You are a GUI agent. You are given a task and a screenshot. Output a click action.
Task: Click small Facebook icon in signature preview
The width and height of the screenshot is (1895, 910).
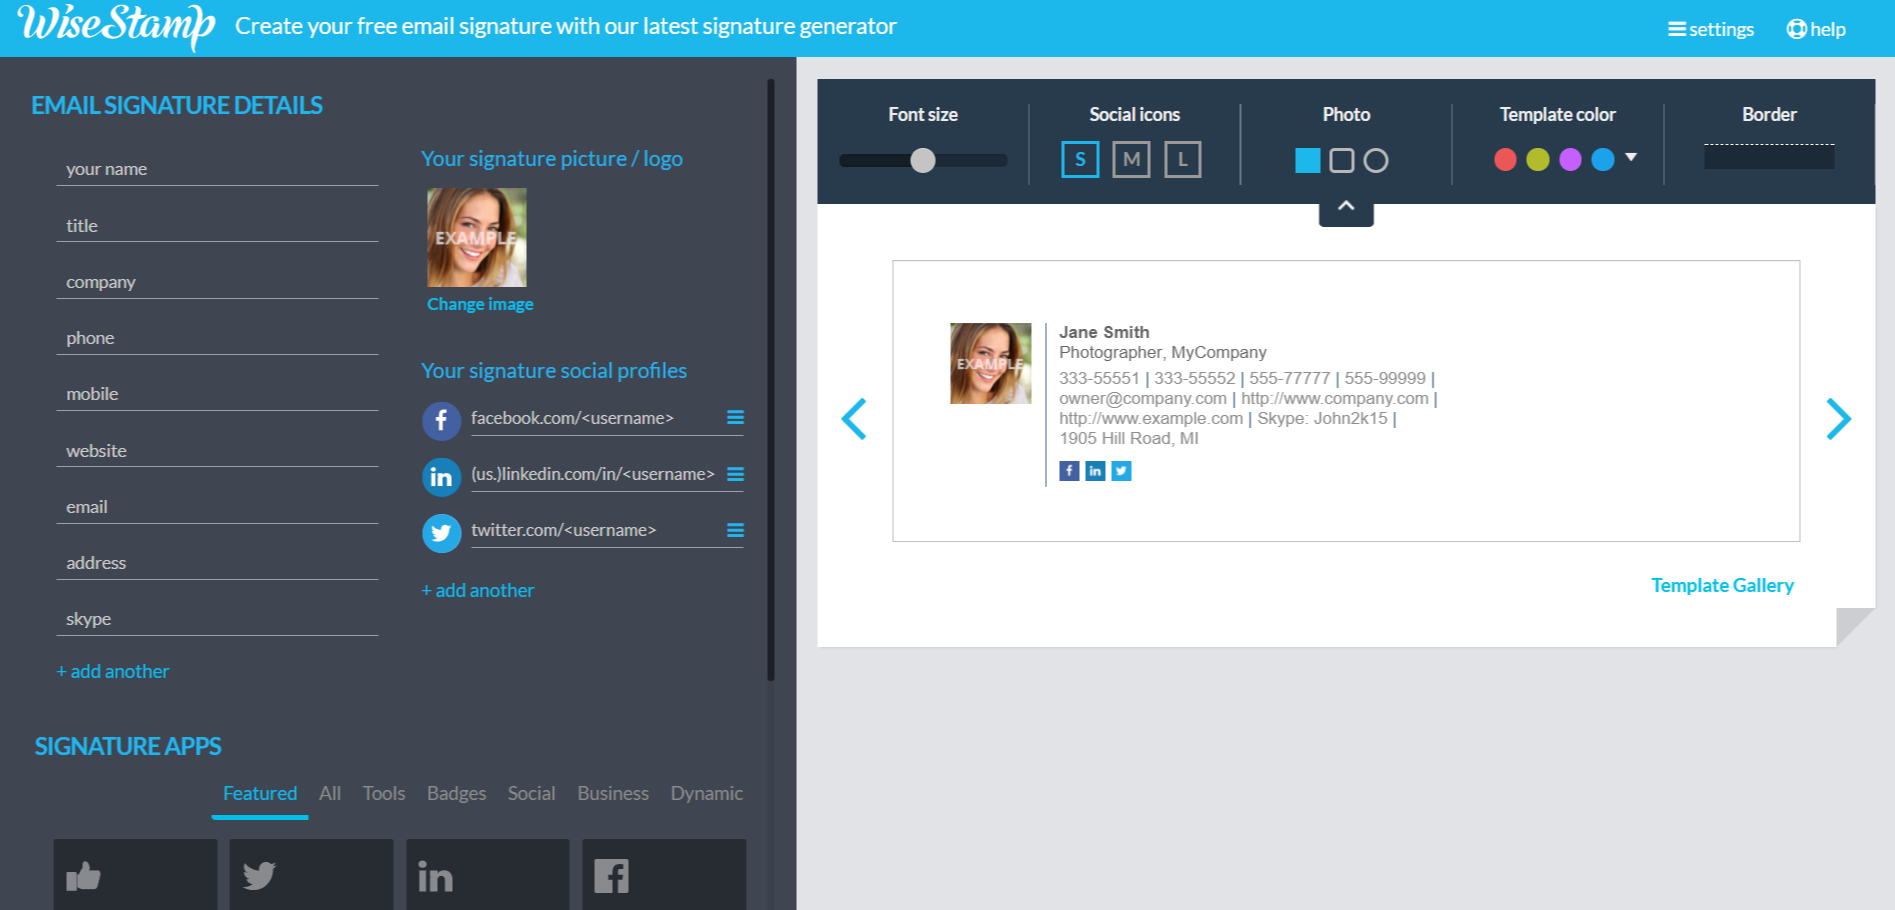pyautogui.click(x=1069, y=471)
